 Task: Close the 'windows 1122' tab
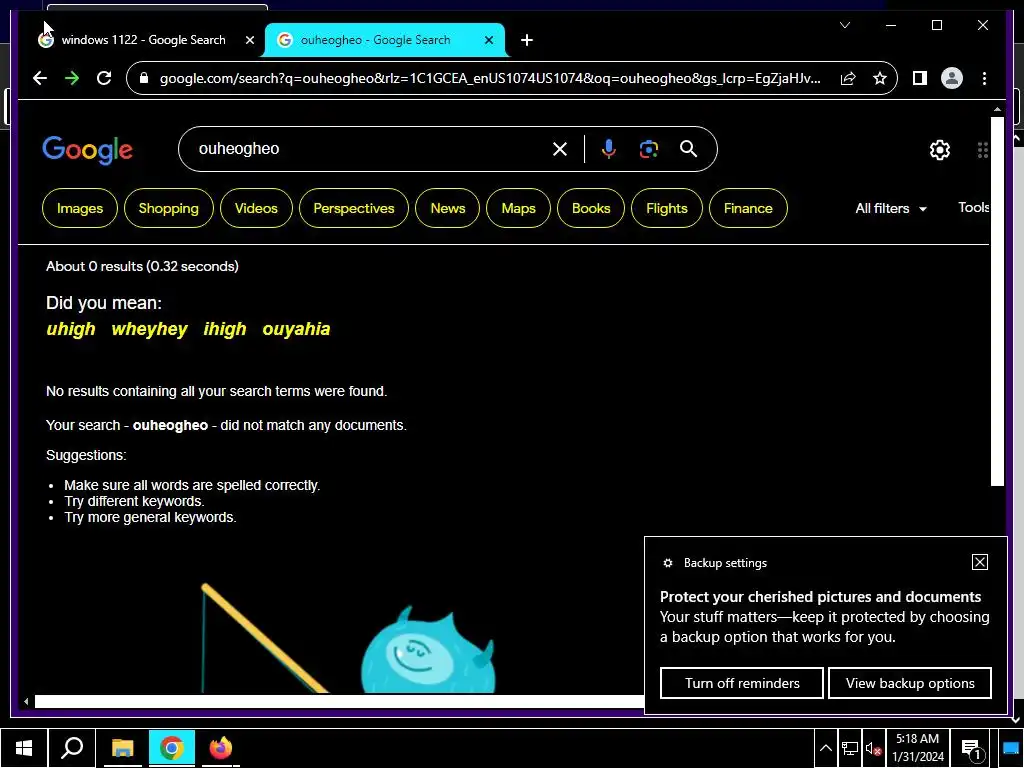(249, 40)
